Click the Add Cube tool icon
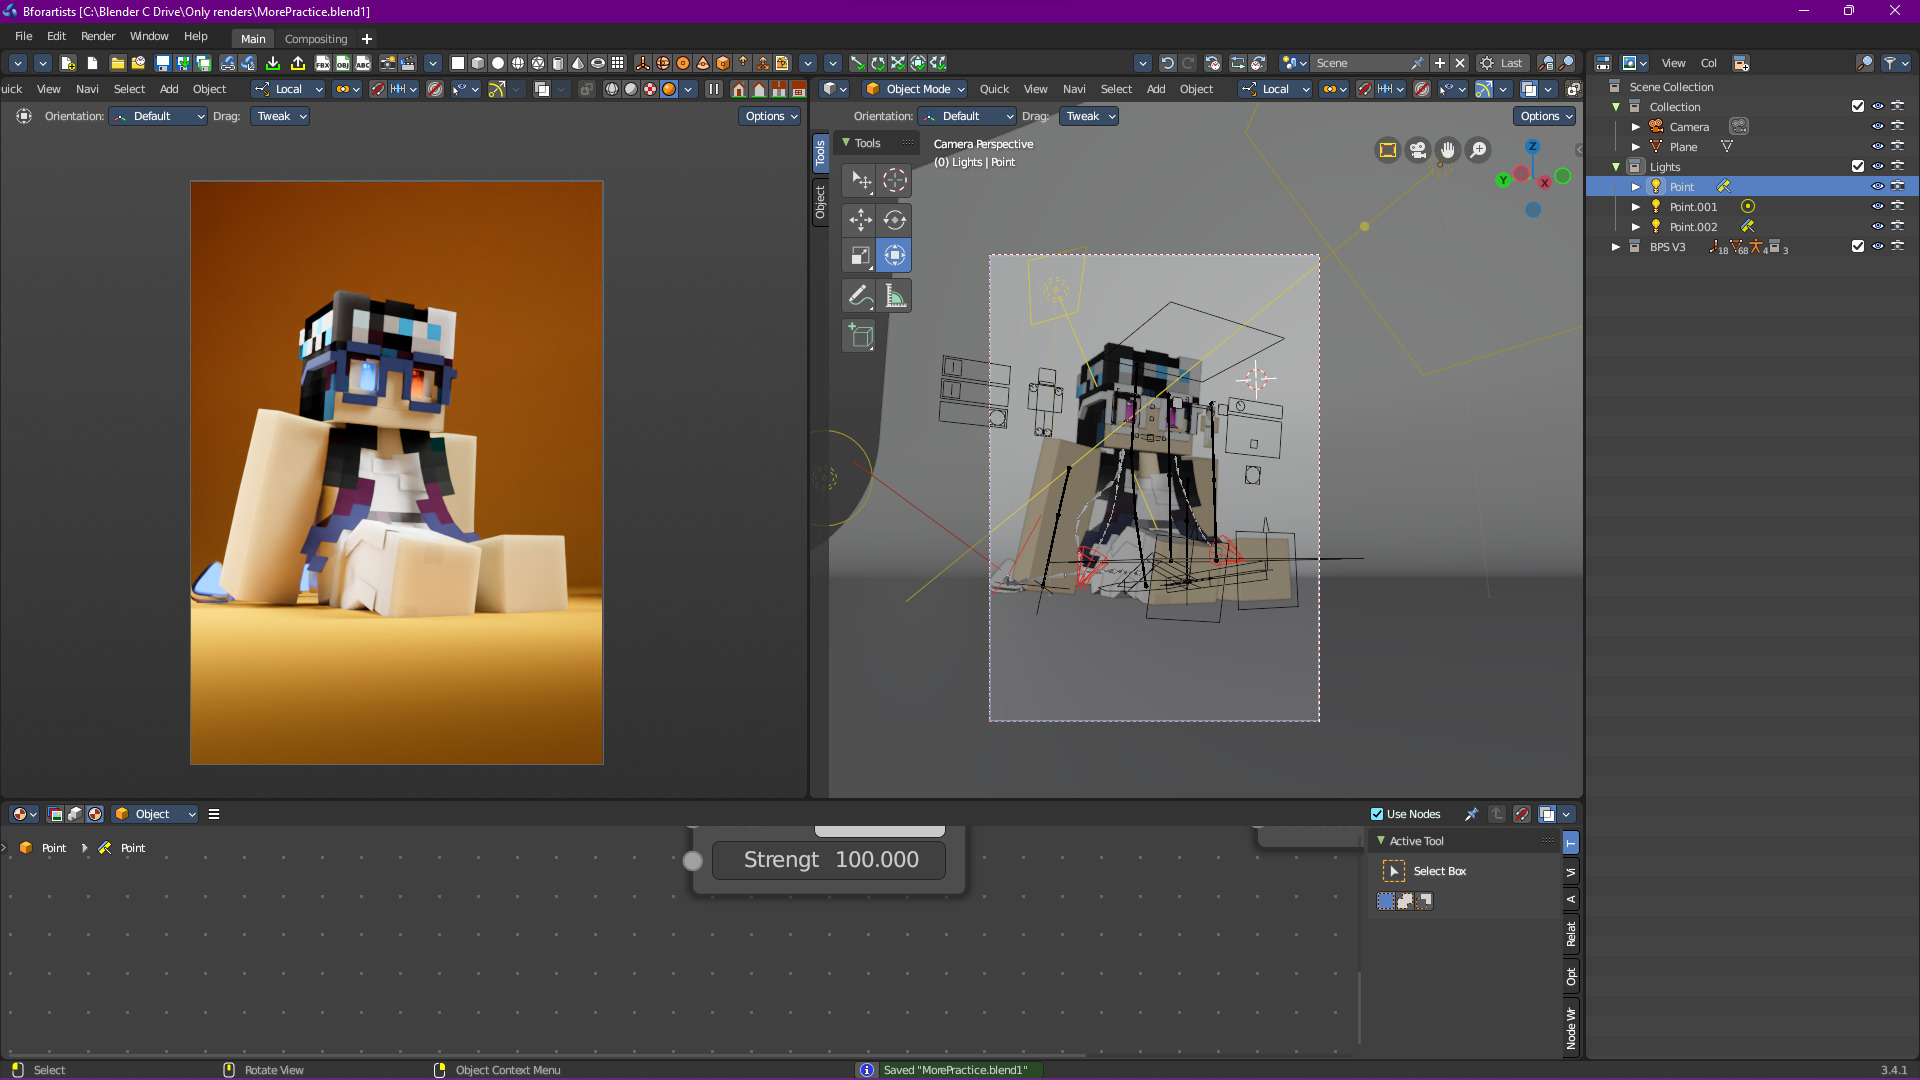 (x=860, y=336)
